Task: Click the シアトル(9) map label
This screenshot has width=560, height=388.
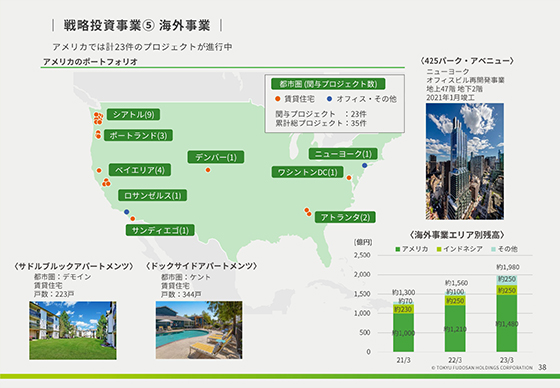Action: tap(134, 114)
